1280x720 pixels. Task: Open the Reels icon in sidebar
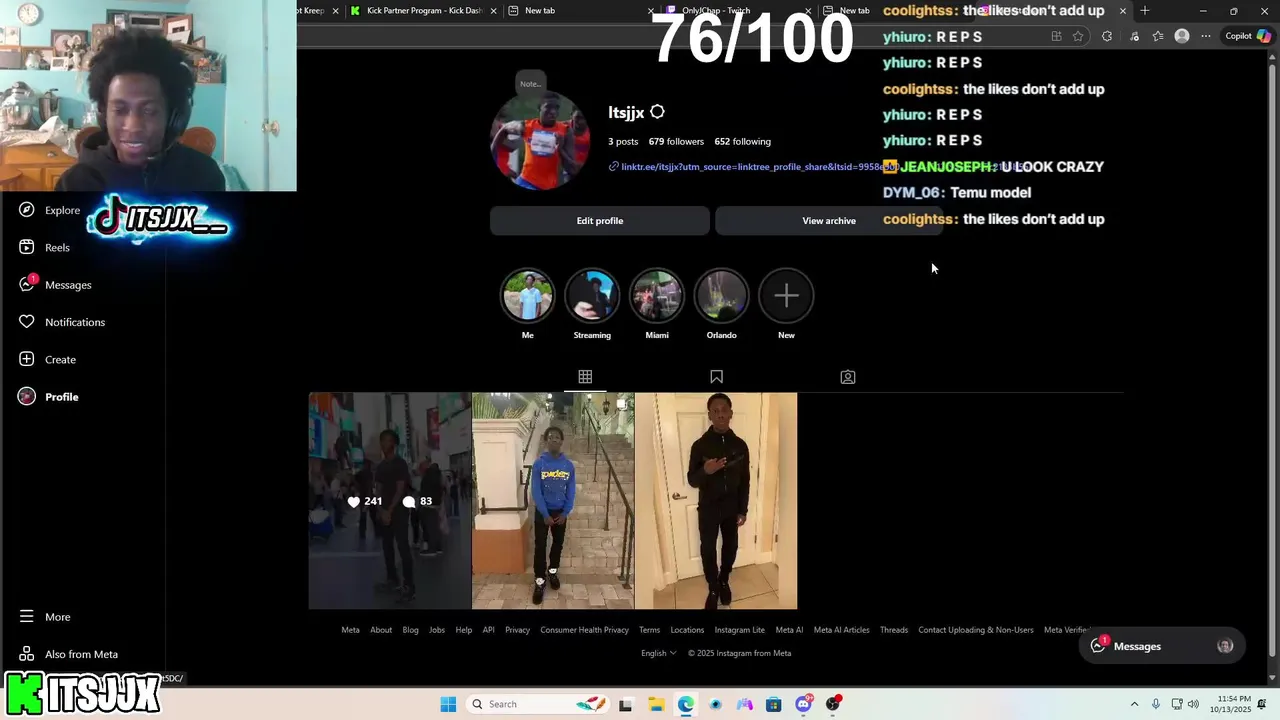[27, 247]
